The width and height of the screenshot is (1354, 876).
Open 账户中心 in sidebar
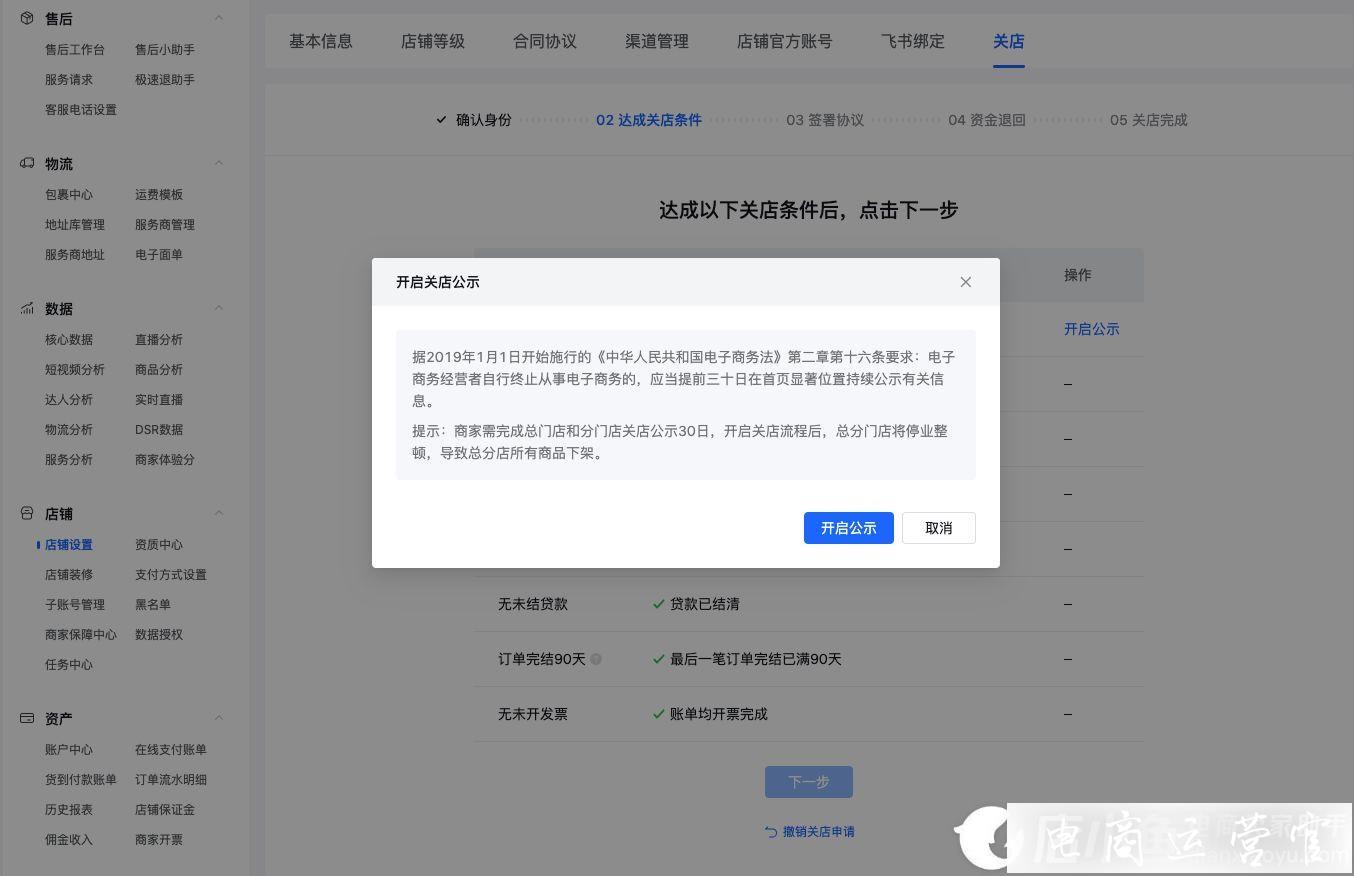tap(69, 749)
